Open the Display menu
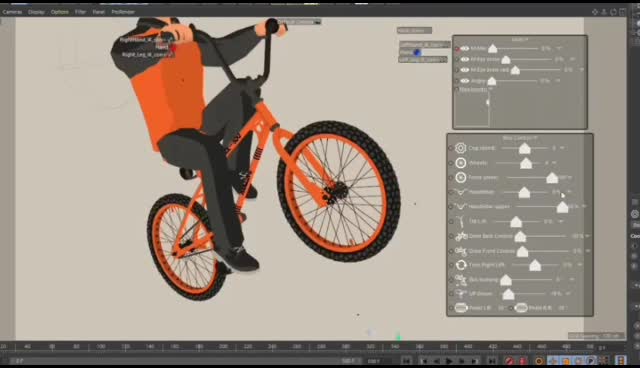Viewport: 640px width, 368px height. pos(36,12)
